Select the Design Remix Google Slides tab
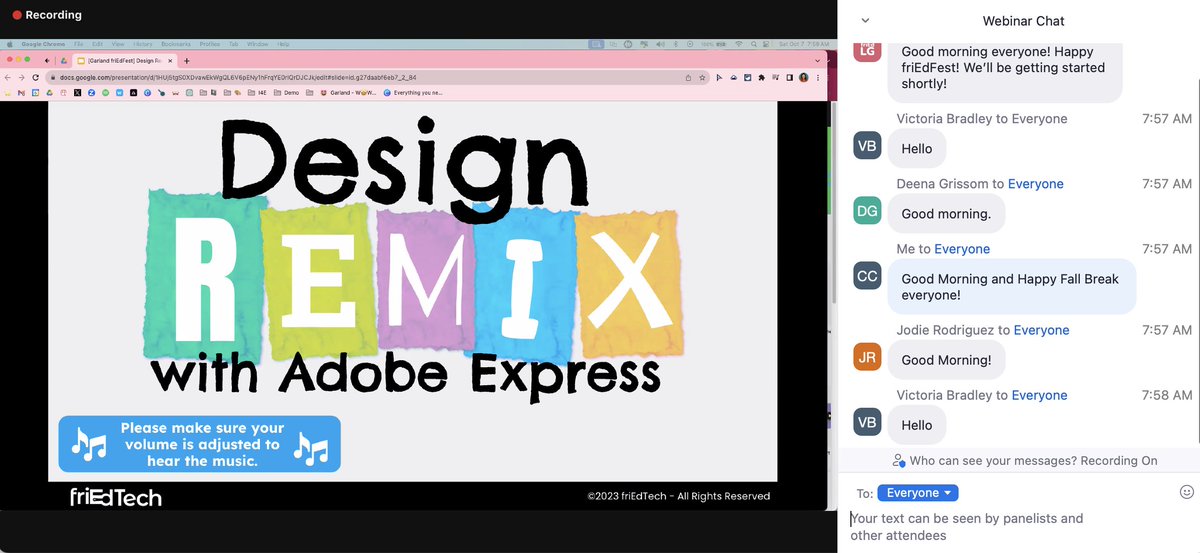The height and width of the screenshot is (553, 1200). click(124, 61)
